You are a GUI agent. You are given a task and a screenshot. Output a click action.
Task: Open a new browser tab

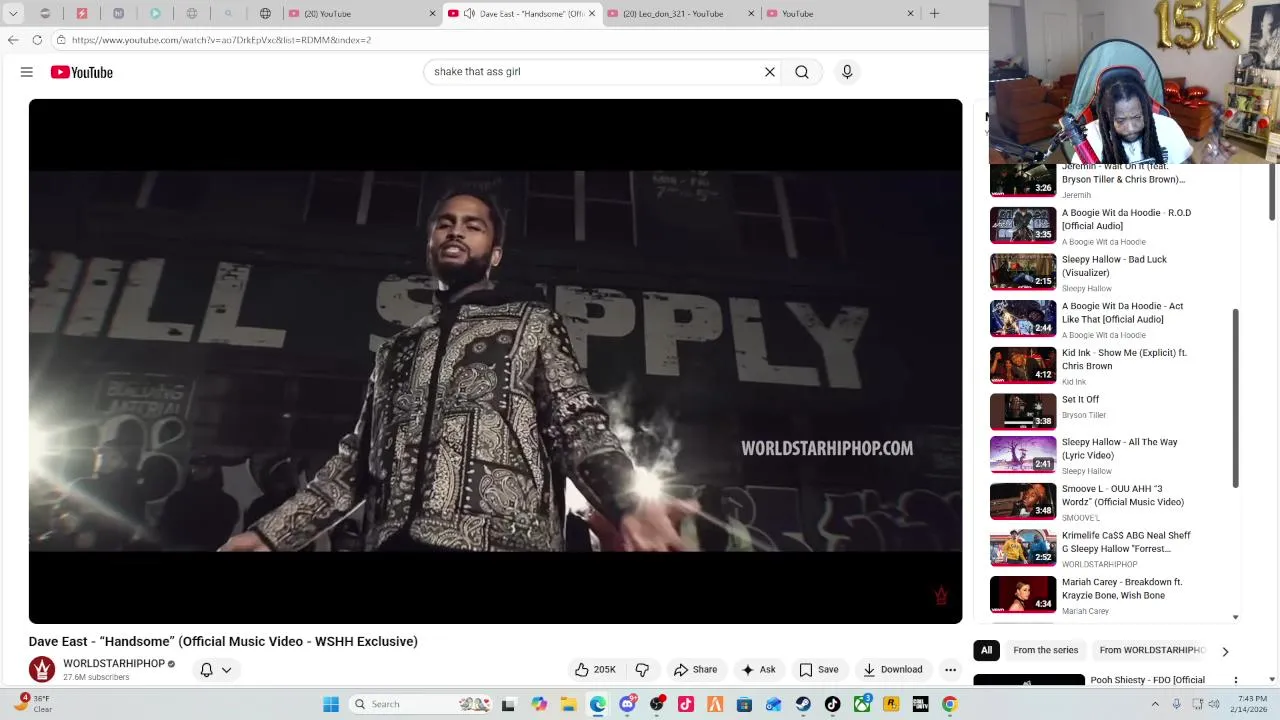coord(934,14)
